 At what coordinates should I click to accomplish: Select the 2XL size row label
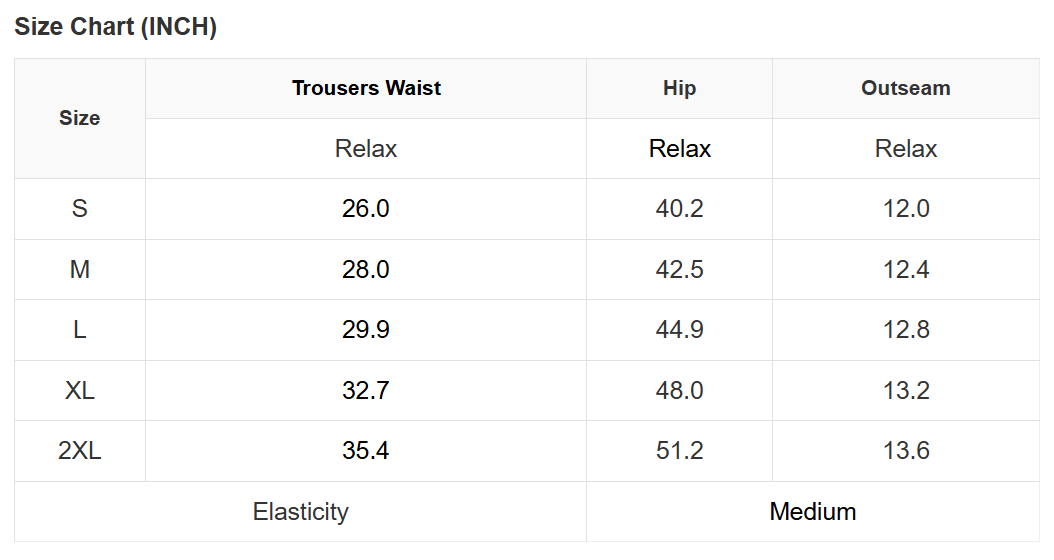coord(79,450)
